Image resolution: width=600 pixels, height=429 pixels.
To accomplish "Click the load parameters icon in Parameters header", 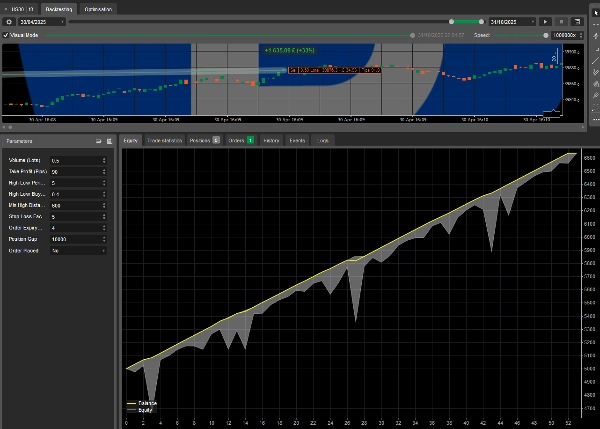I will (x=97, y=141).
